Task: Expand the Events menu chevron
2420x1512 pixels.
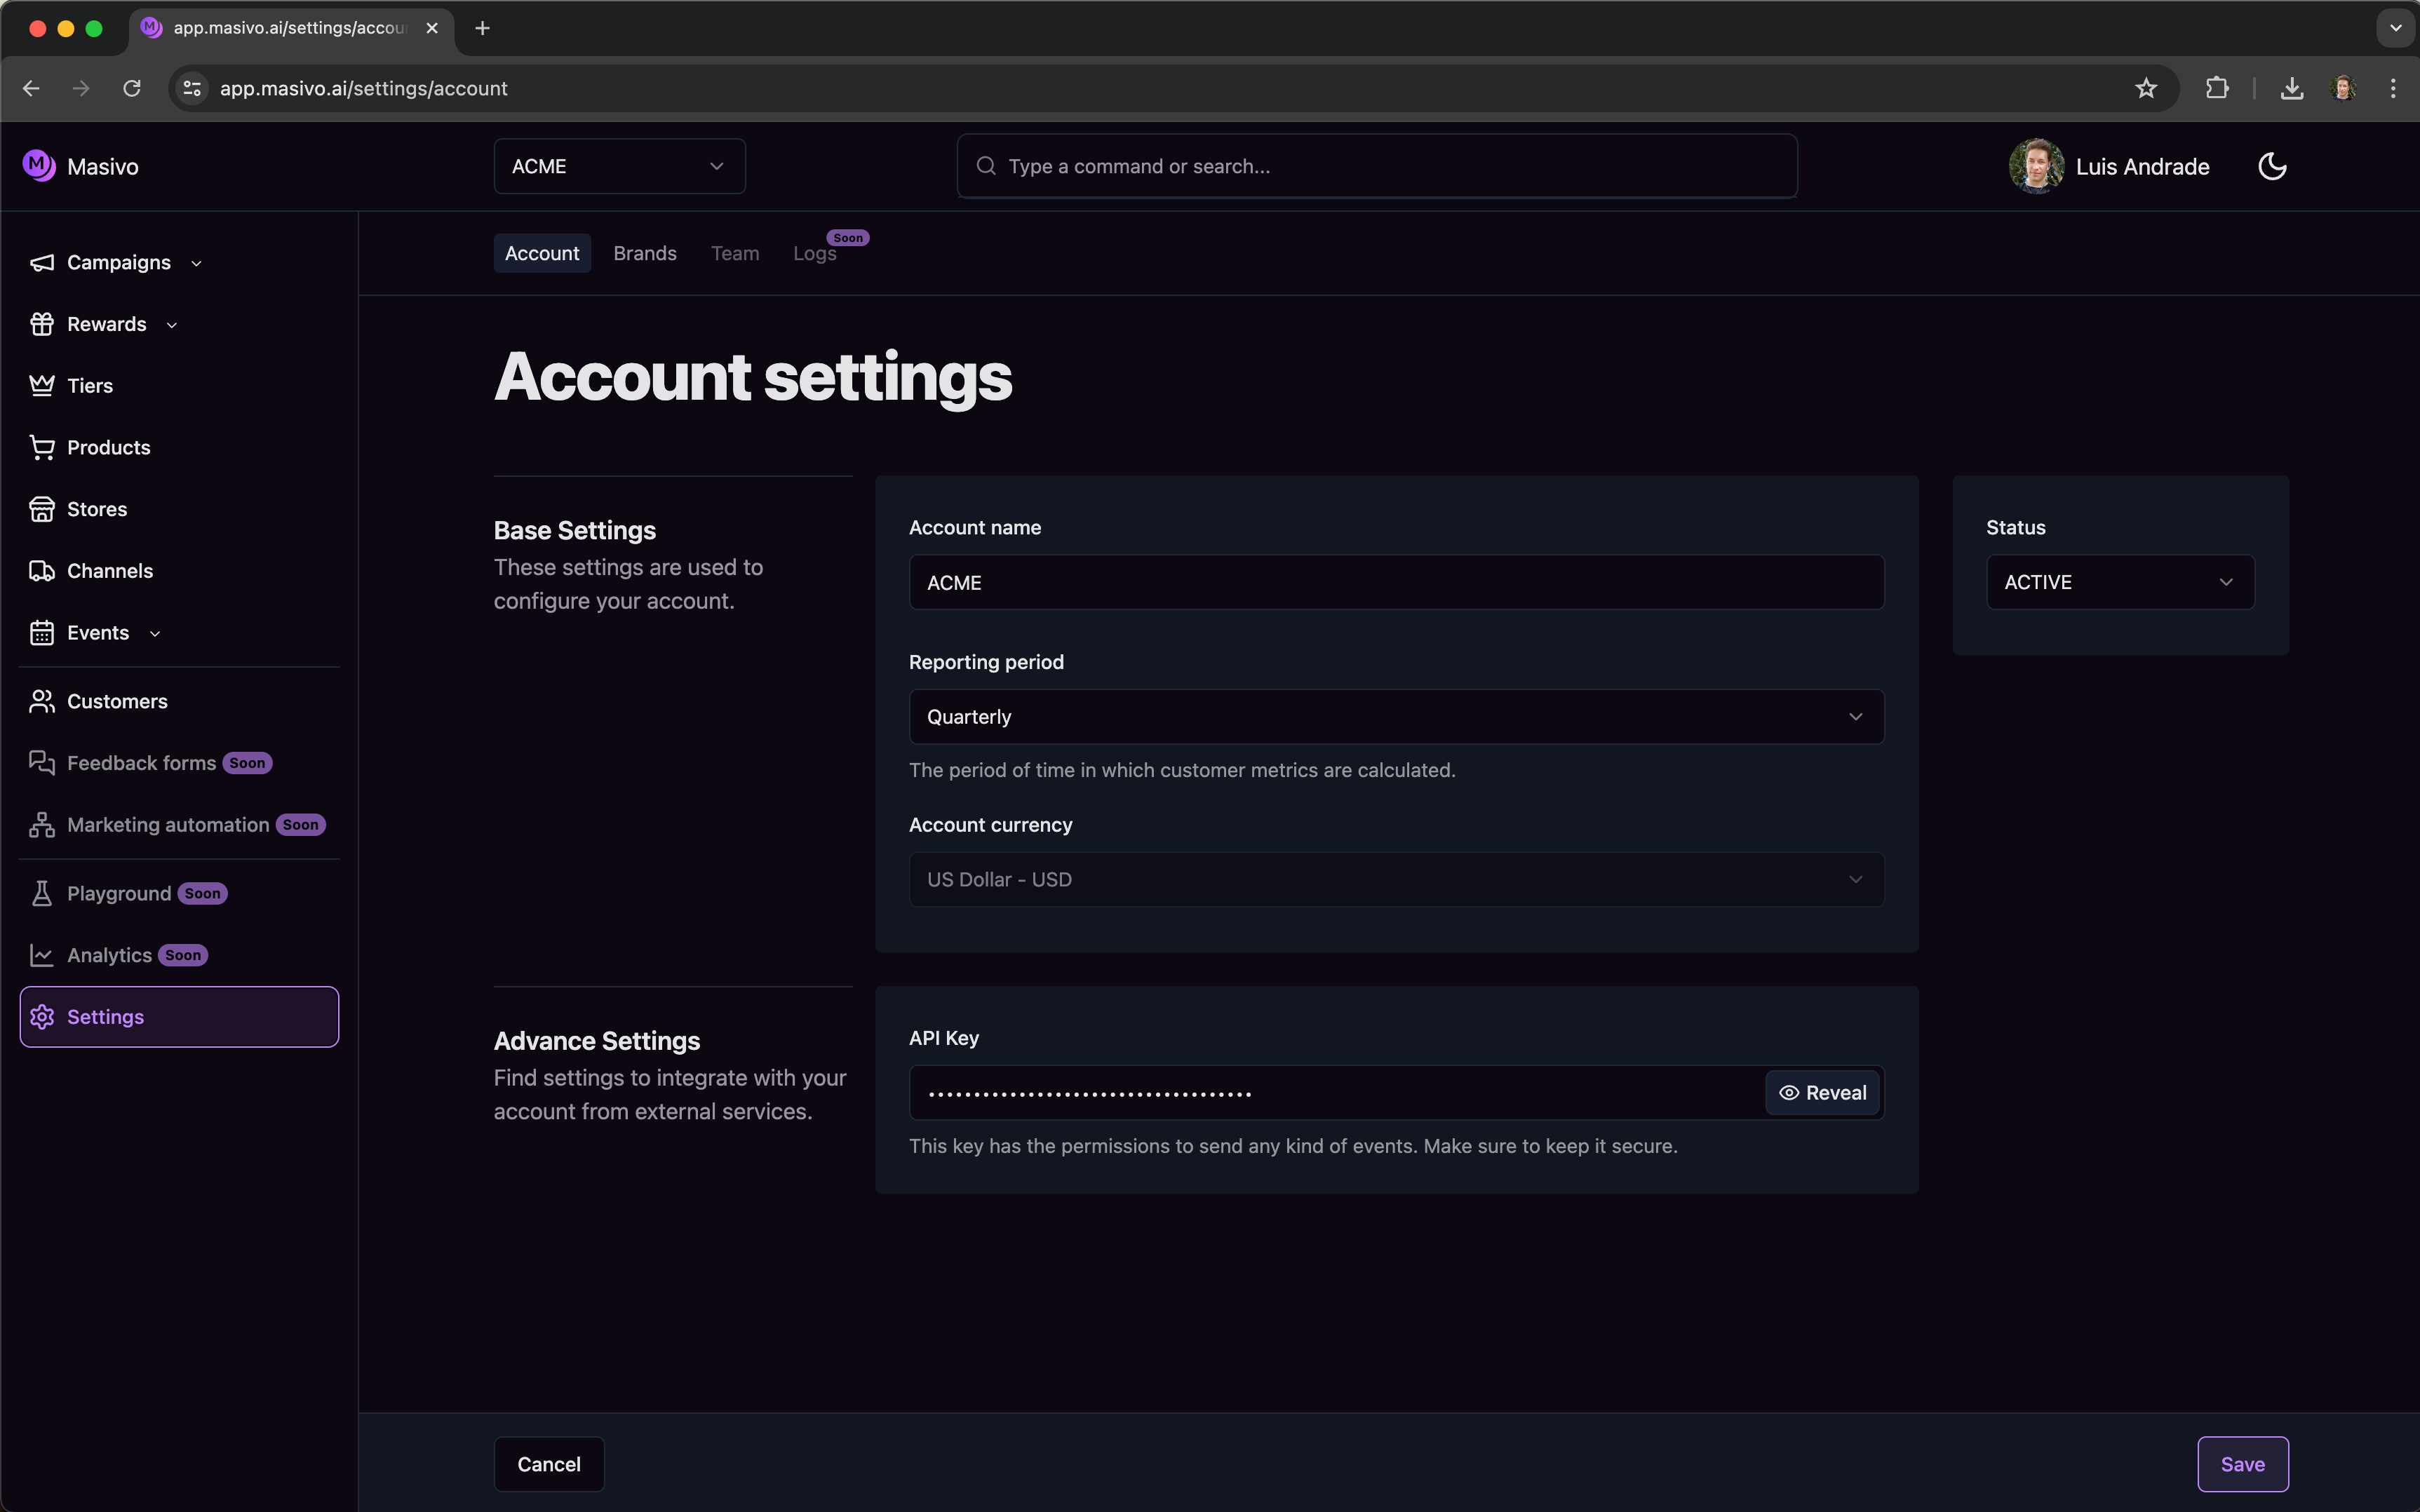Action: tap(155, 634)
